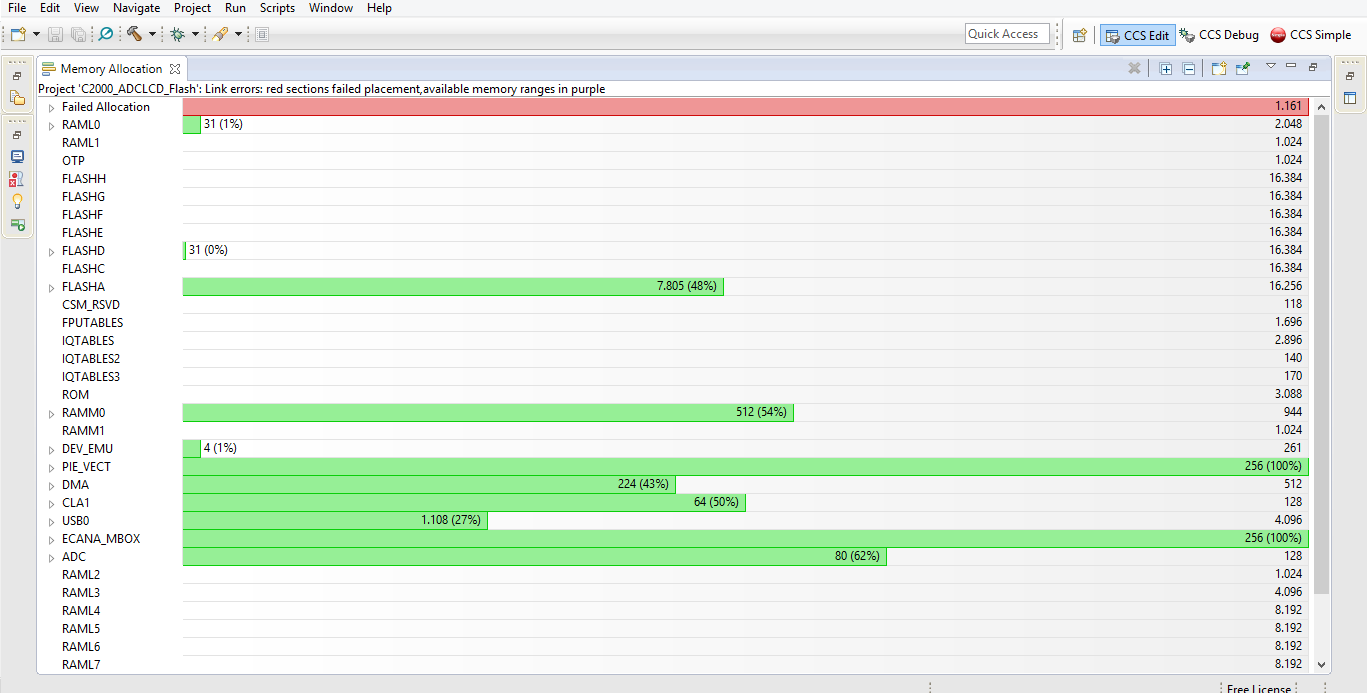Click the Save All toolbar icon
Viewport: 1367px width, 693px height.
point(77,34)
